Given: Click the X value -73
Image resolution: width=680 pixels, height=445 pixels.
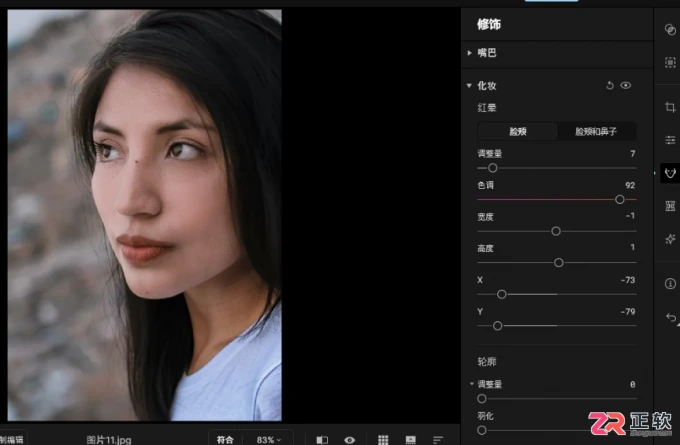Looking at the screenshot, I should point(628,280).
